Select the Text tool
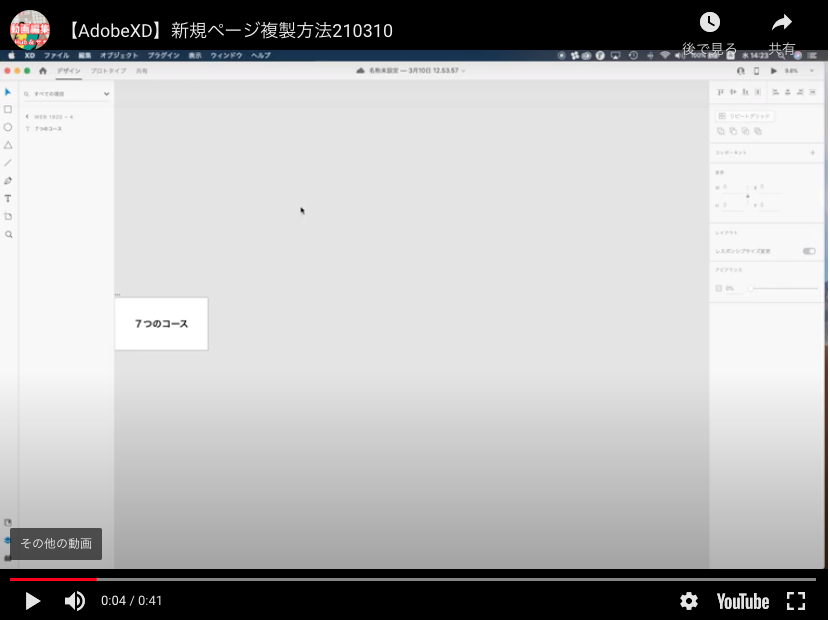Screen dimensions: 830x620 [x=8, y=198]
